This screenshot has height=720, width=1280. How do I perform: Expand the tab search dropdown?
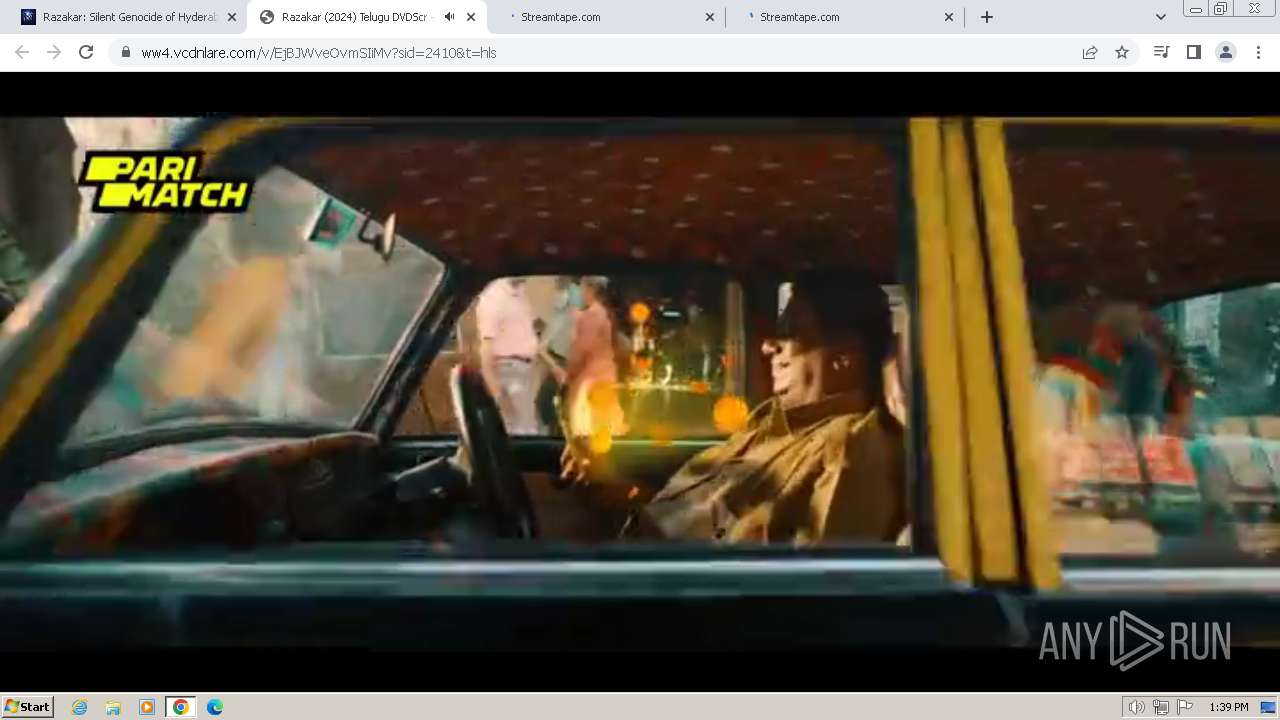[1160, 17]
